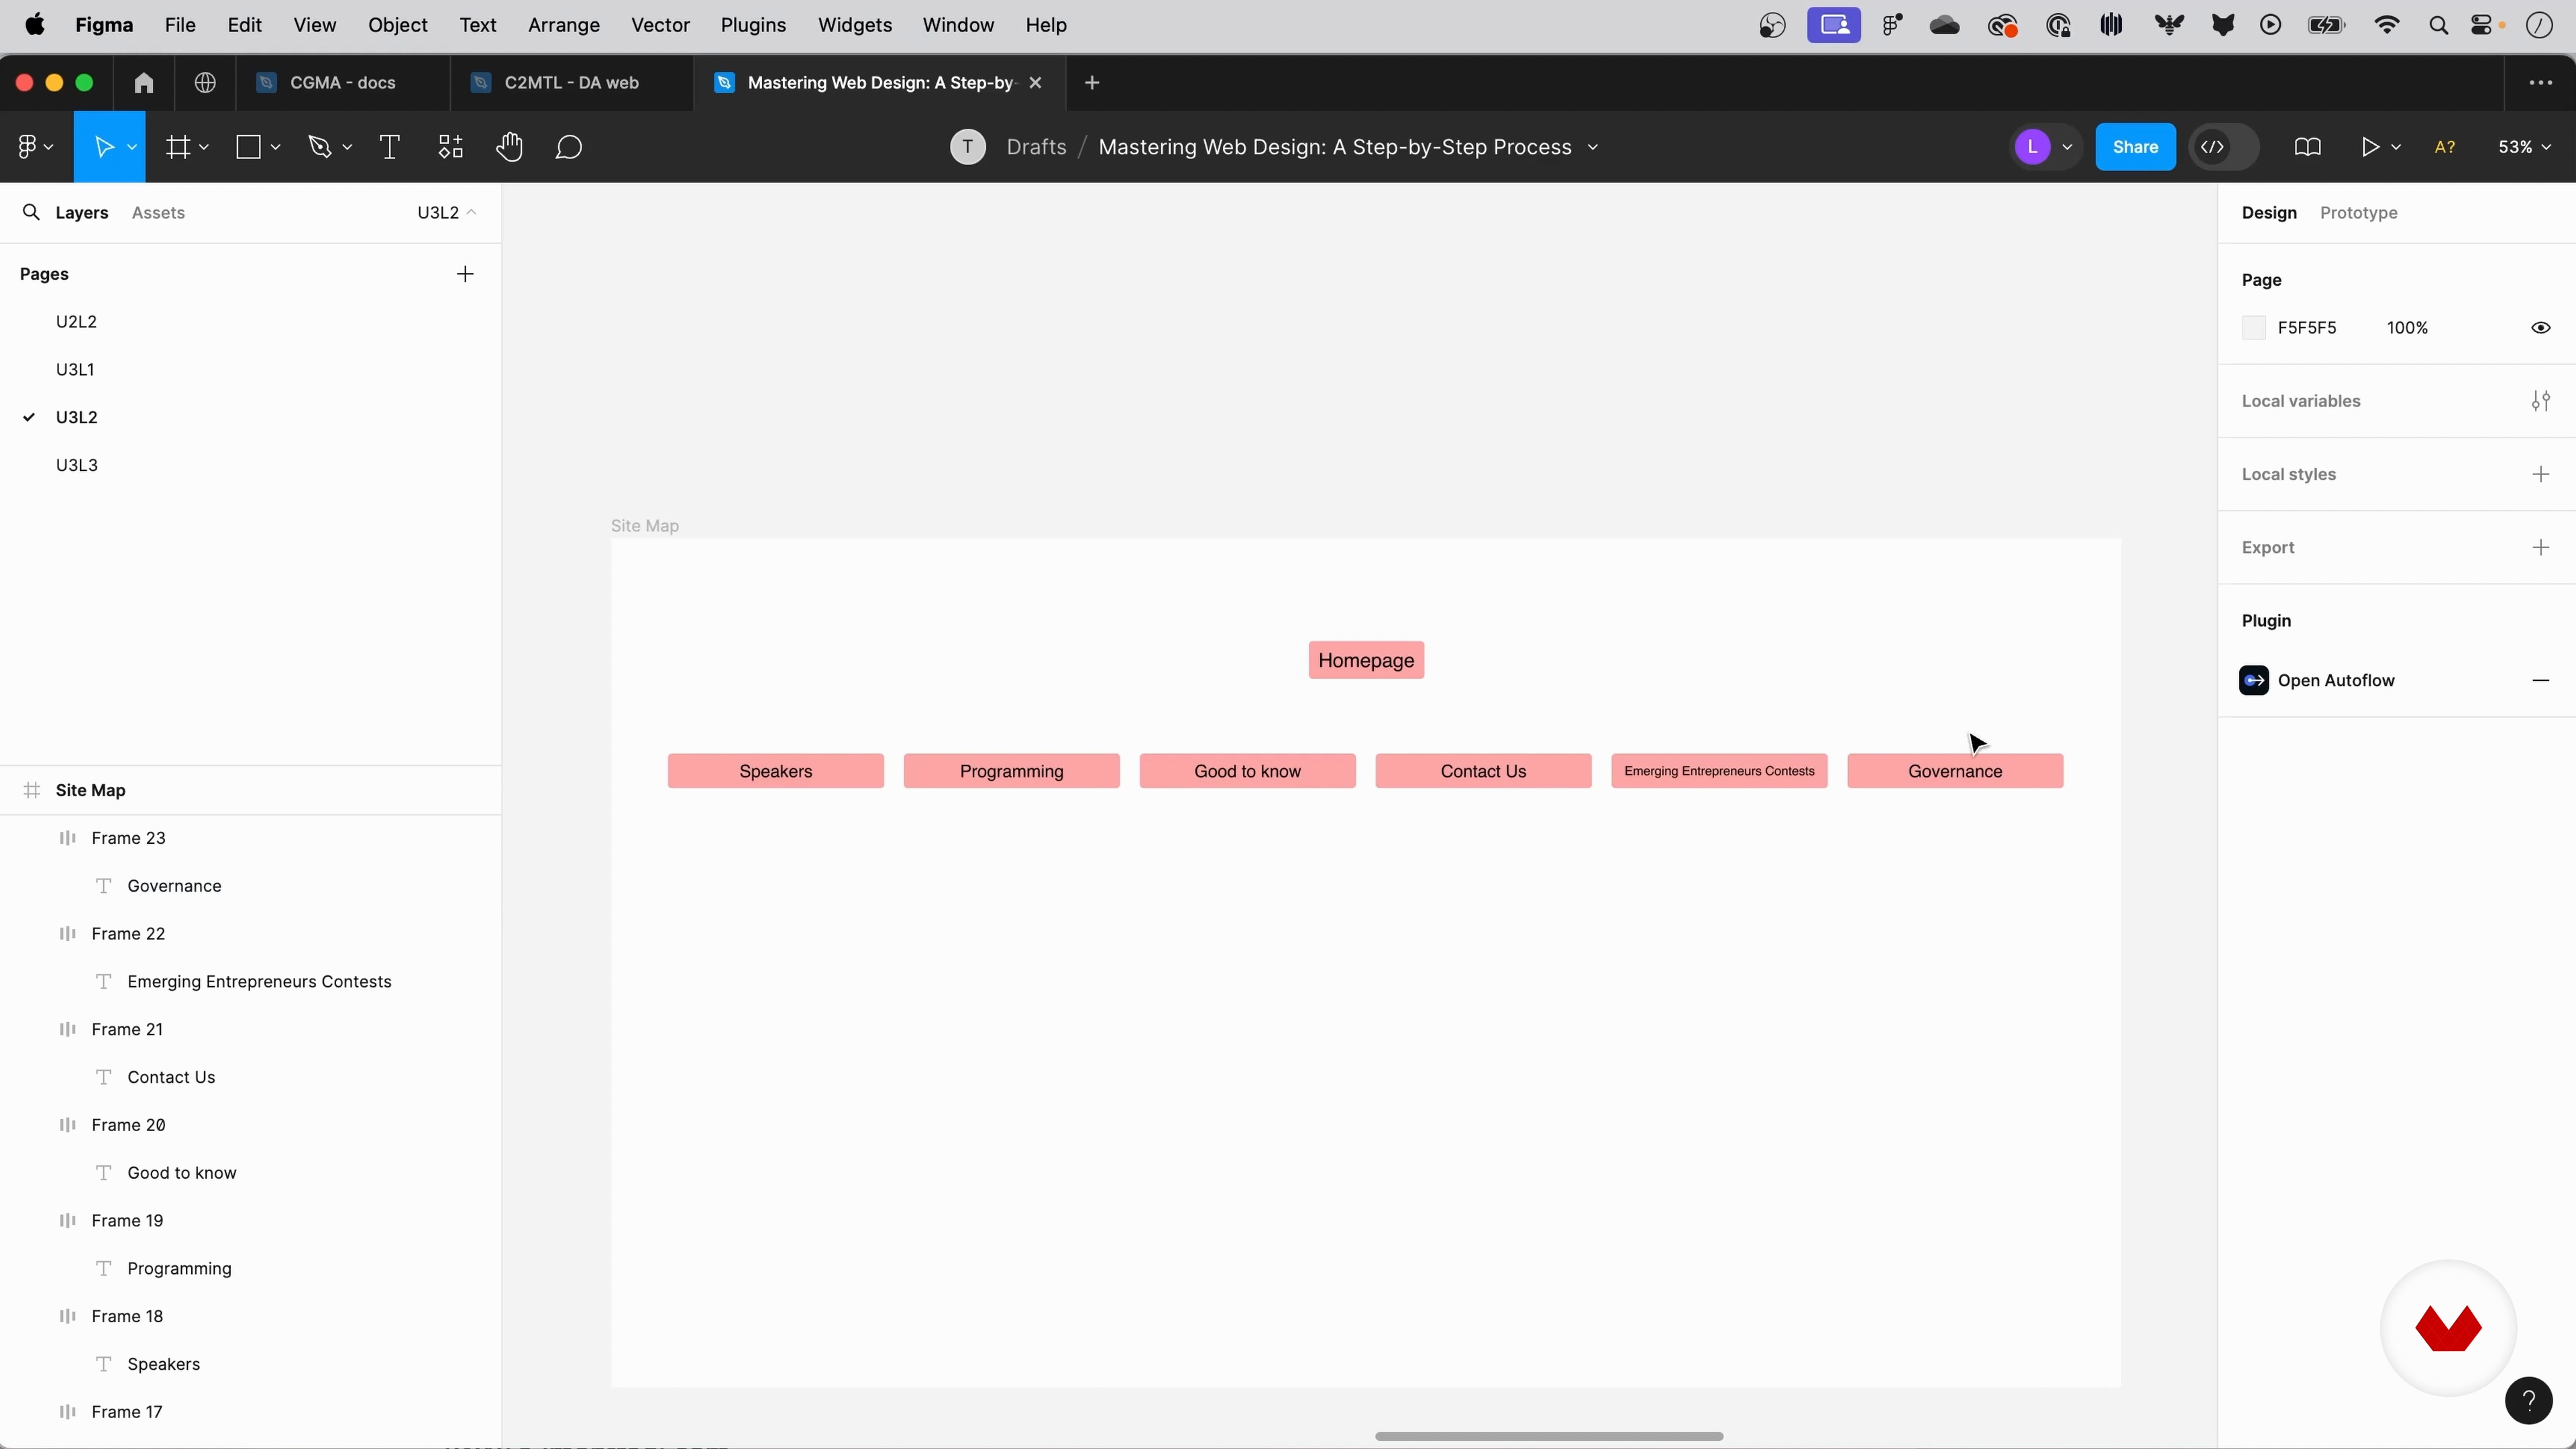The image size is (2576, 1449).
Task: Open local variables settings icon
Action: pyautogui.click(x=2541, y=401)
